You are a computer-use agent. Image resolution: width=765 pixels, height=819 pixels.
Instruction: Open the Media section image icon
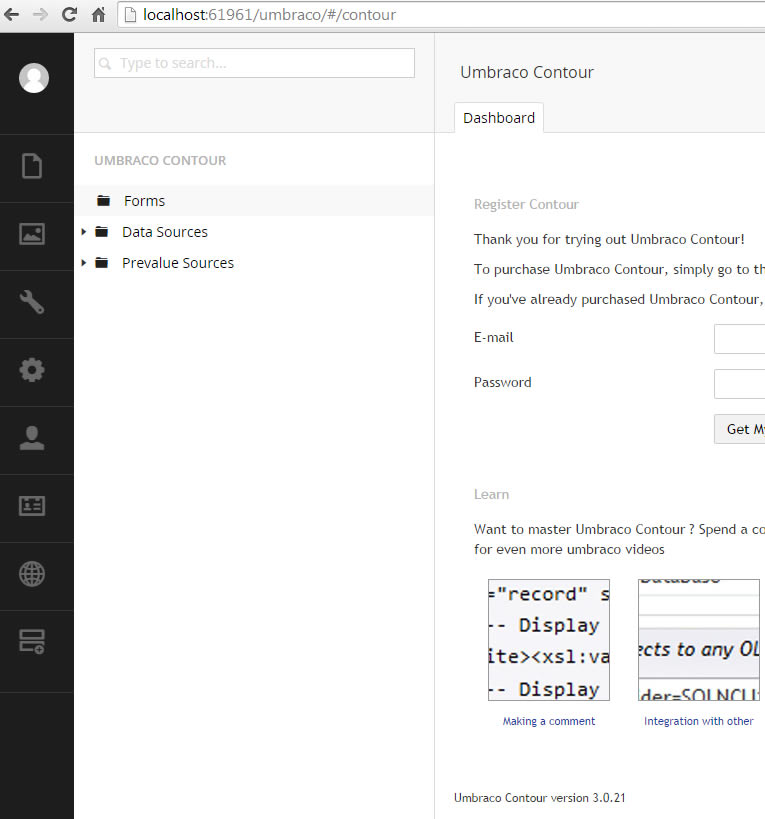coord(32,234)
